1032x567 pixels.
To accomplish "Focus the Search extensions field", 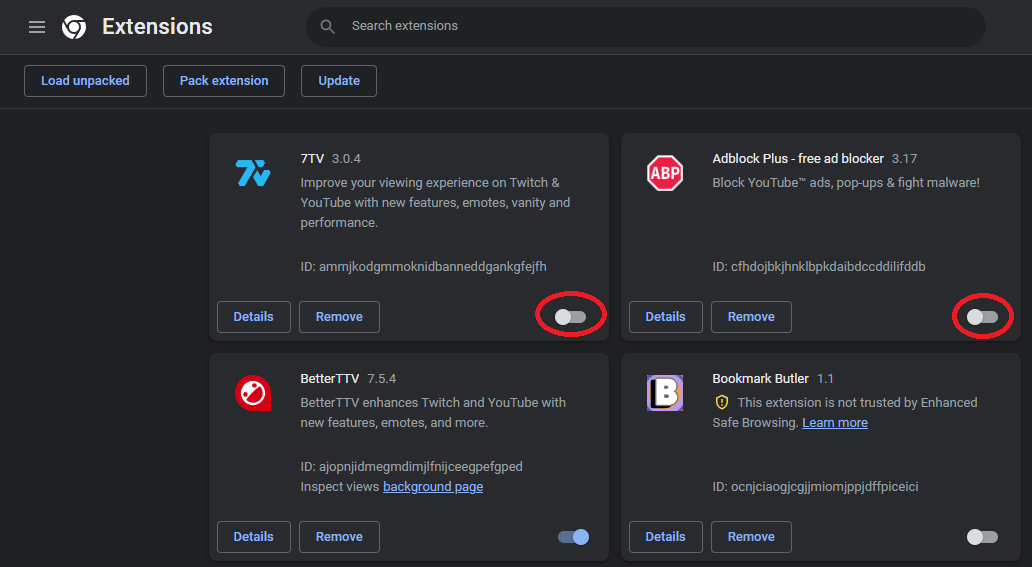I will point(646,26).
